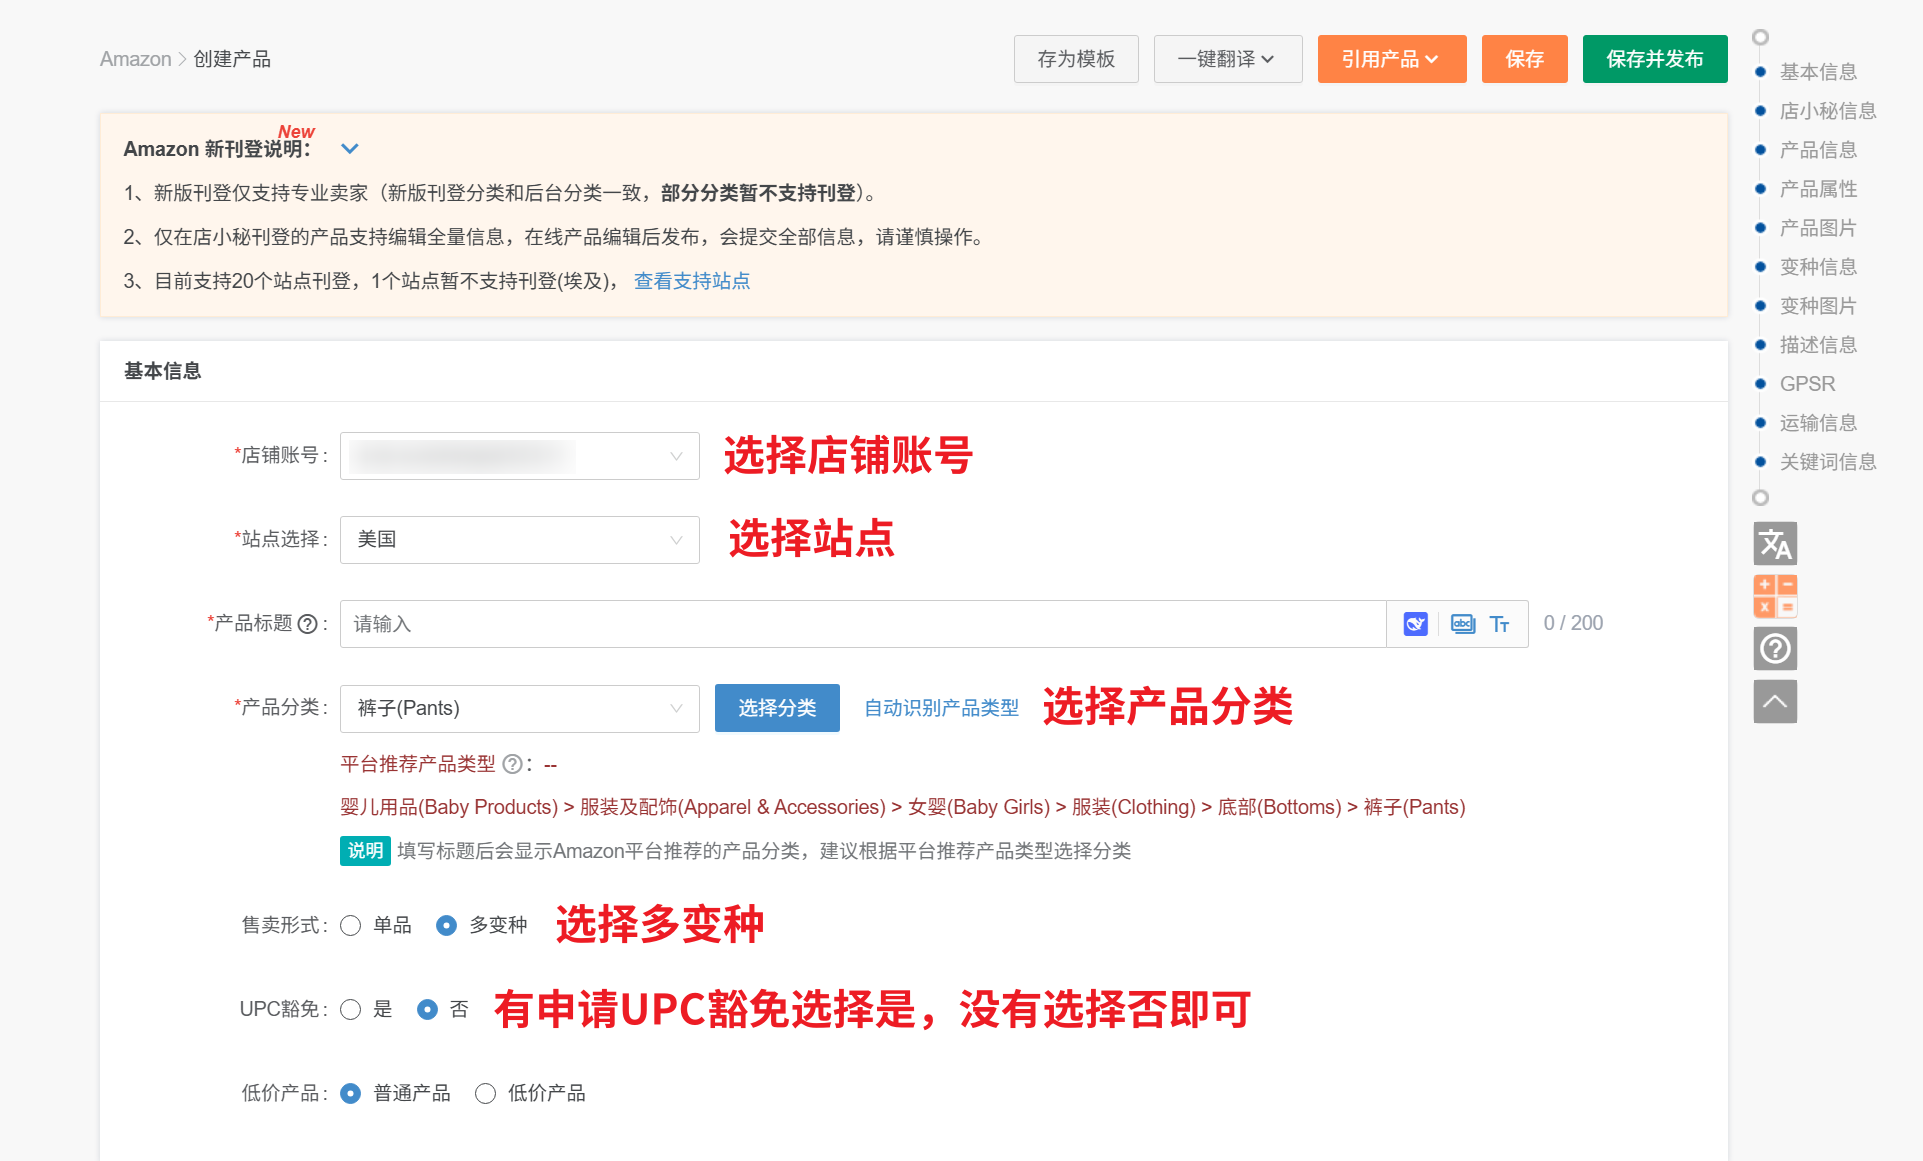Choose 是 for UPC豁免
This screenshot has width=1923, height=1161.
point(351,1009)
